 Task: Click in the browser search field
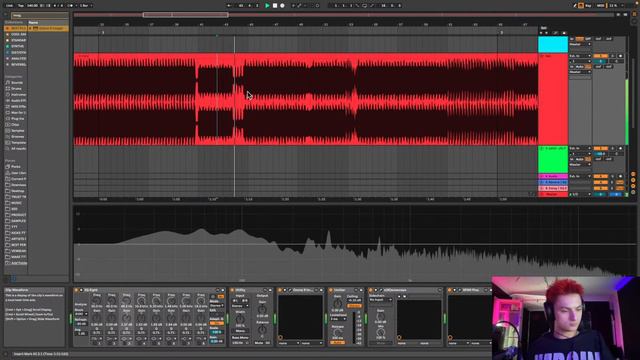tap(39, 15)
